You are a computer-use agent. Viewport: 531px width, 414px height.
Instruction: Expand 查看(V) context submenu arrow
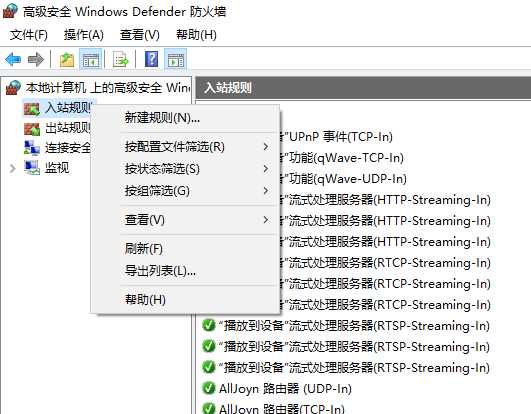[x=266, y=220]
